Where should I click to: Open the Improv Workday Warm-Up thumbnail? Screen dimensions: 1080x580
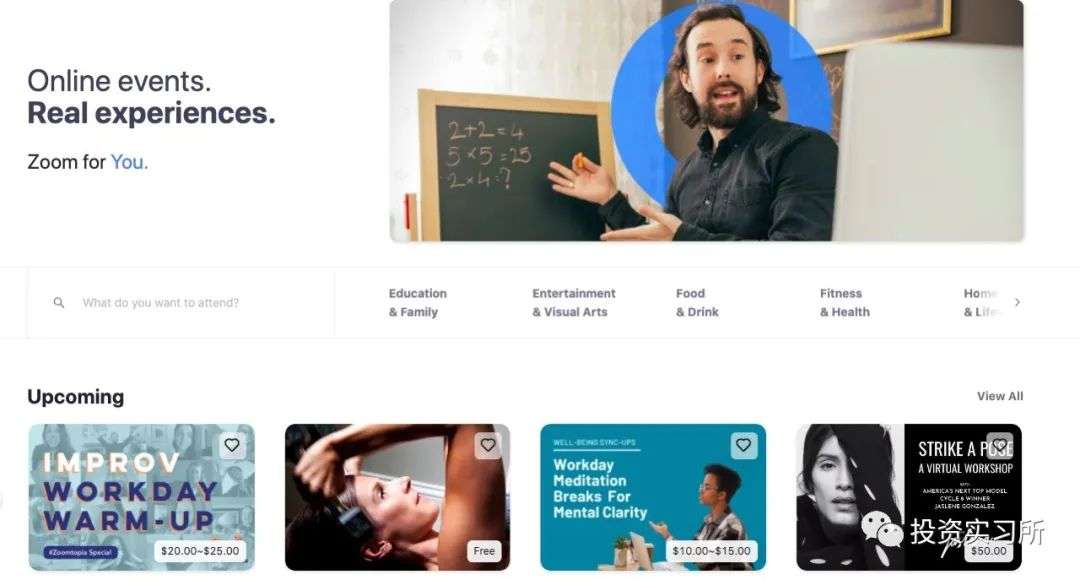[x=141, y=497]
